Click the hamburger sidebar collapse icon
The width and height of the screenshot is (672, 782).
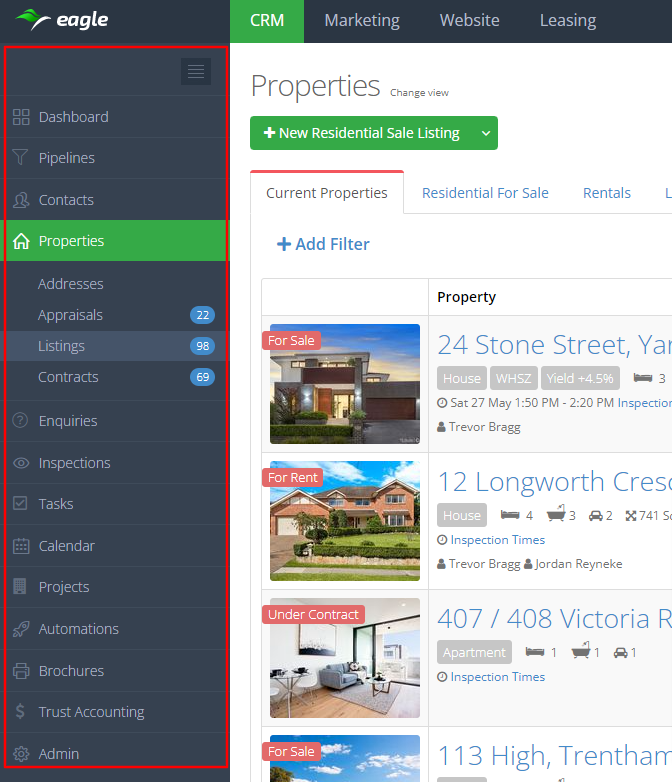tap(196, 71)
